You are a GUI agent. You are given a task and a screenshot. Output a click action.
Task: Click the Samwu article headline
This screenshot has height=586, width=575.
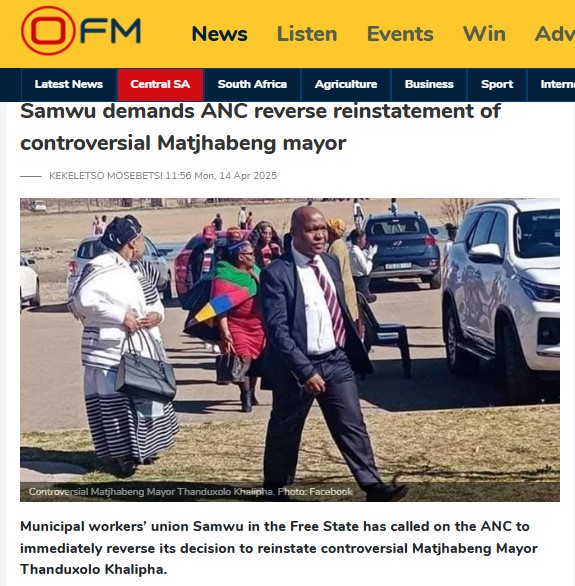[x=260, y=127]
